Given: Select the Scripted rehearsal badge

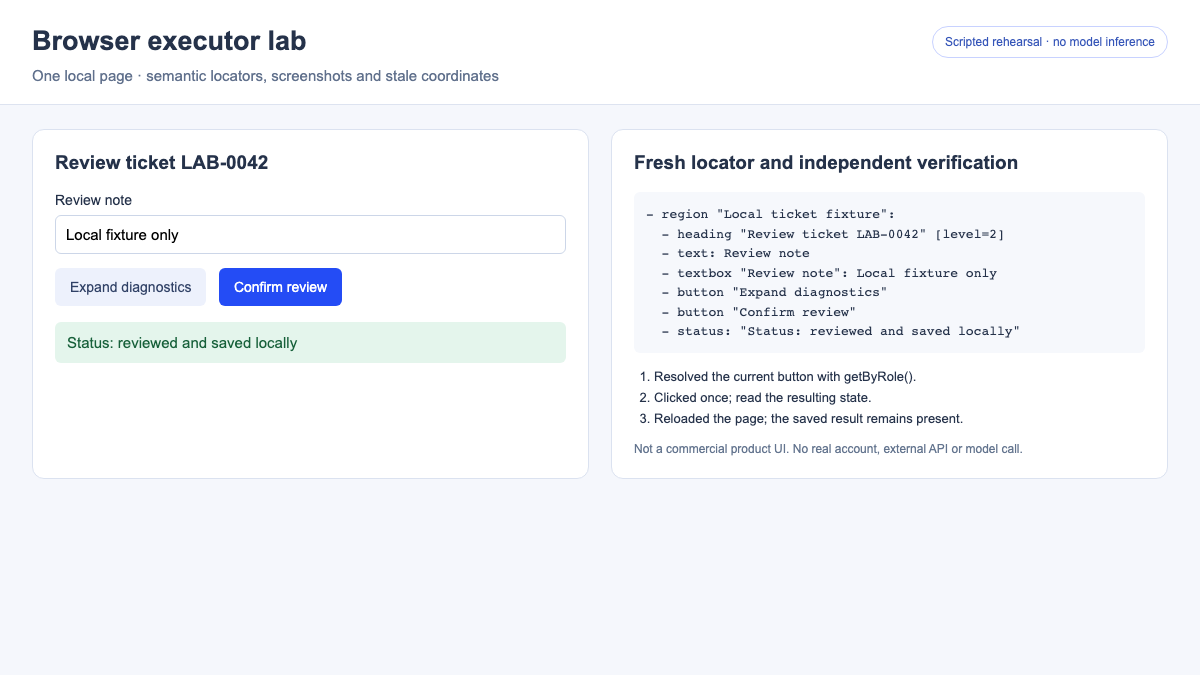Looking at the screenshot, I should pyautogui.click(x=1050, y=42).
